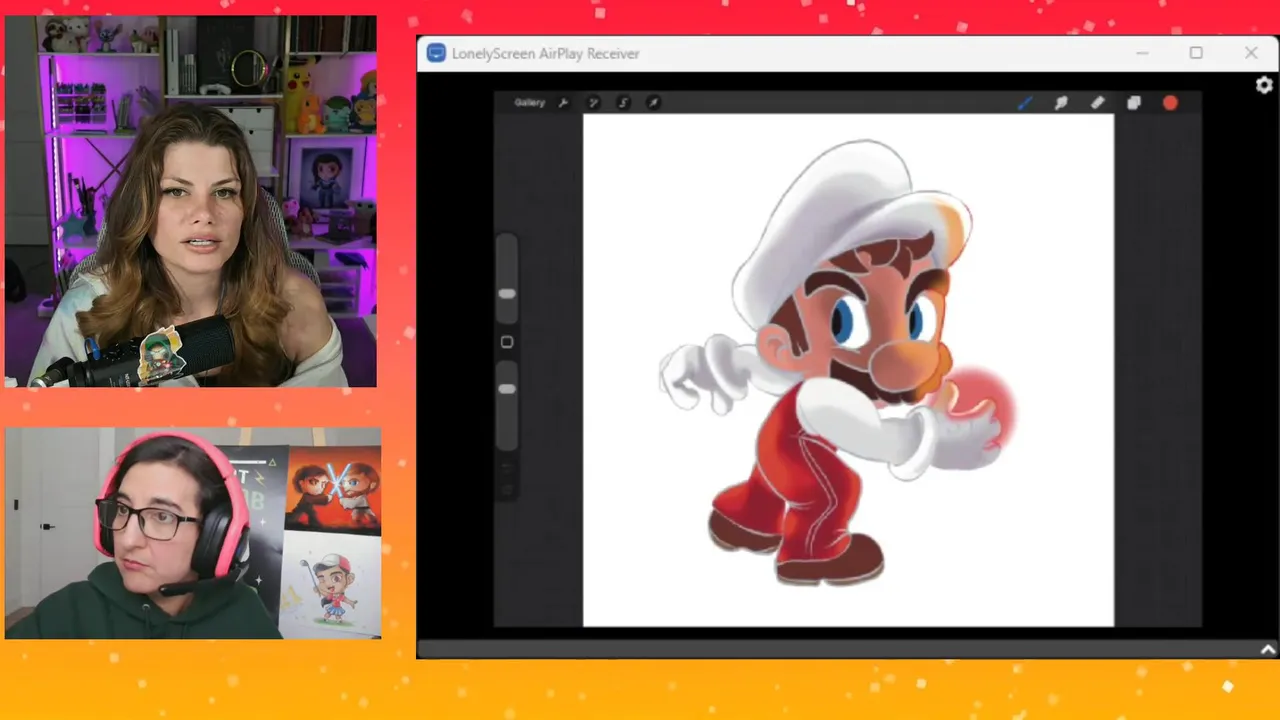Click the top webcam feed
Screen dimensions: 1280x720
coord(191,201)
